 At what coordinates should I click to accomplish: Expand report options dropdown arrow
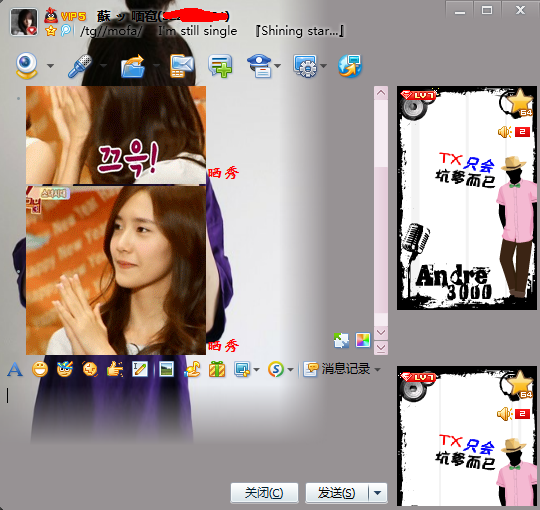click(x=277, y=65)
